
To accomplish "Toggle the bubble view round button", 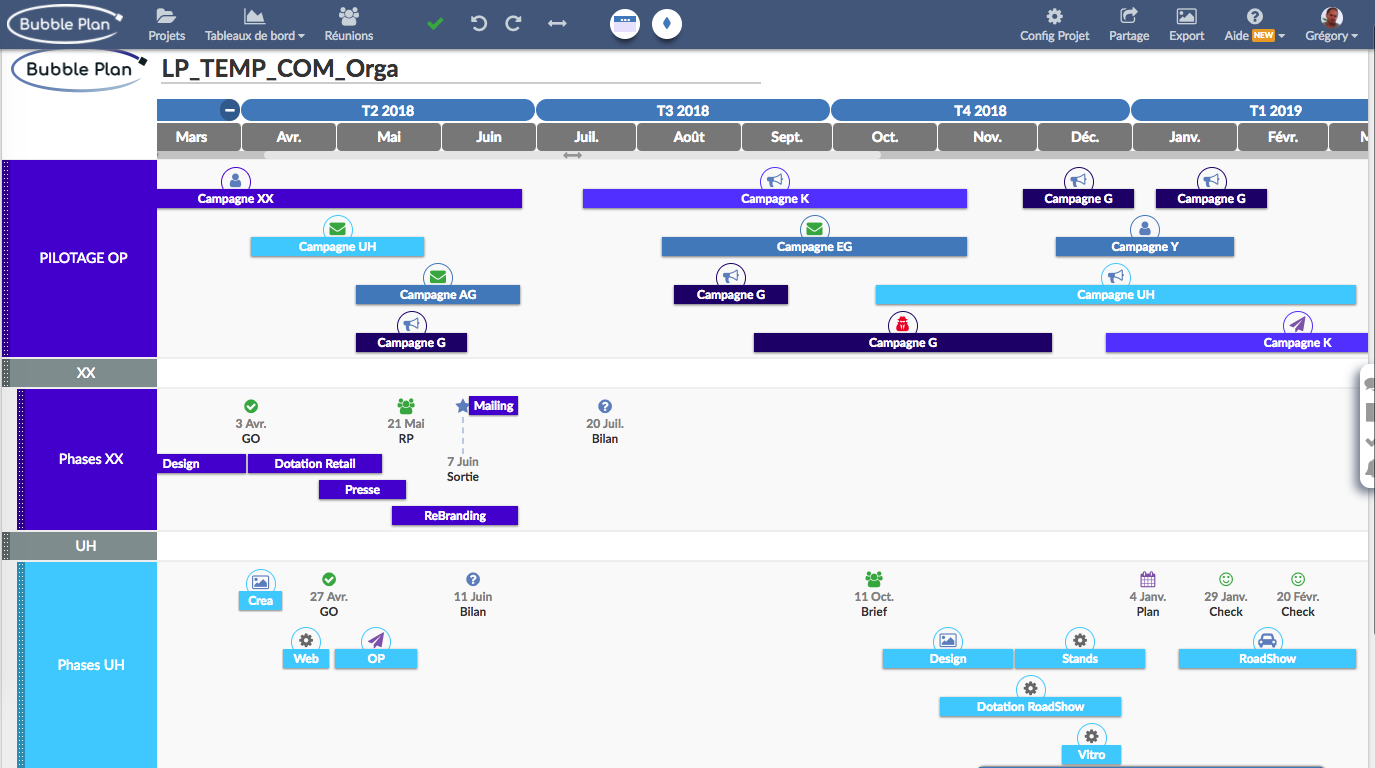I will click(625, 24).
